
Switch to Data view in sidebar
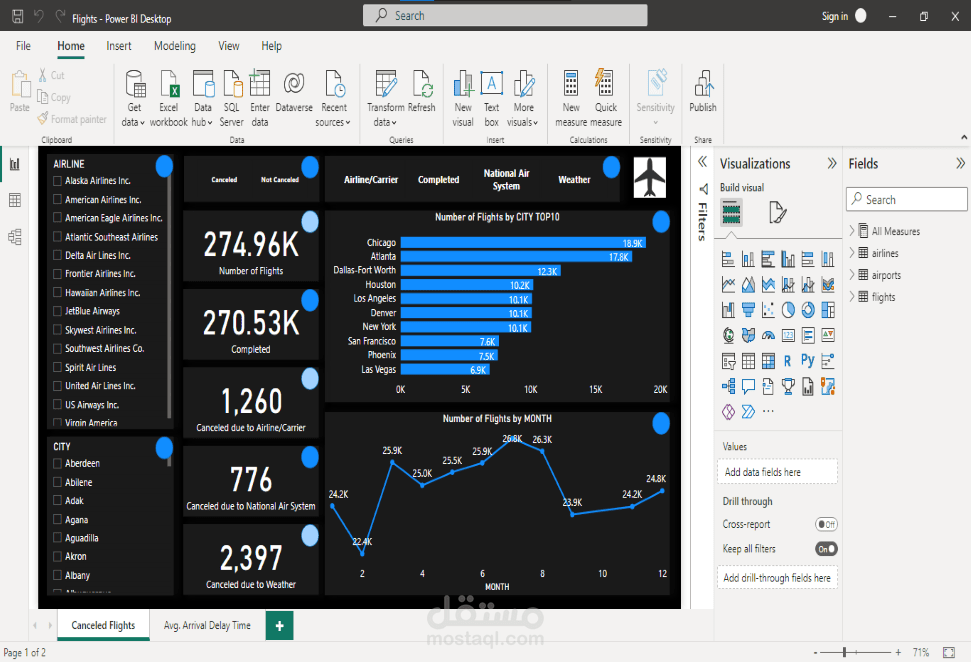pyautogui.click(x=15, y=200)
